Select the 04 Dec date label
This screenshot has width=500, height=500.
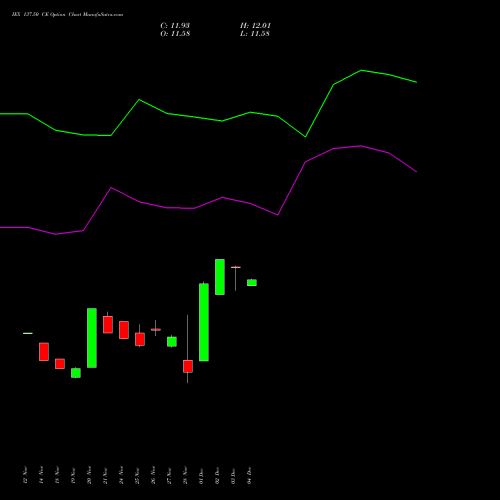pos(249,475)
